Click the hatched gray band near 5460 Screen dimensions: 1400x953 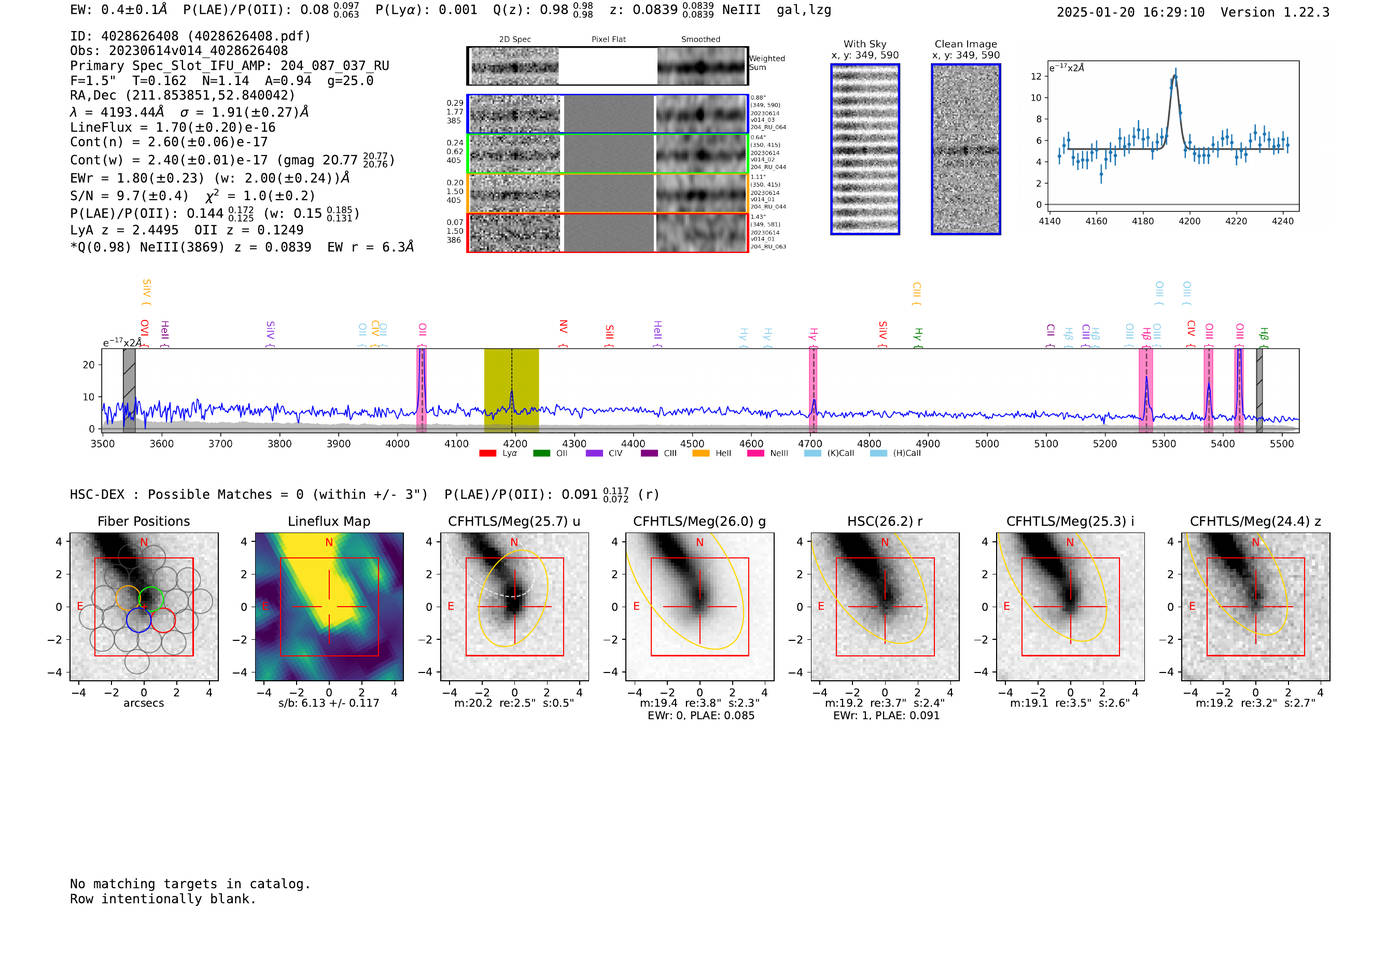coord(1259,390)
